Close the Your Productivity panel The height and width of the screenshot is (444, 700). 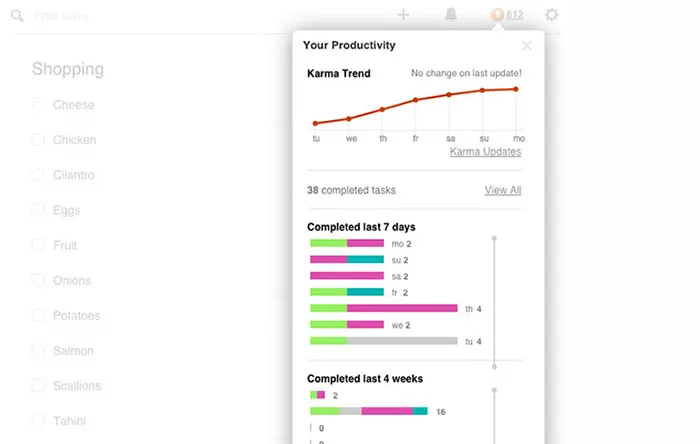point(527,45)
